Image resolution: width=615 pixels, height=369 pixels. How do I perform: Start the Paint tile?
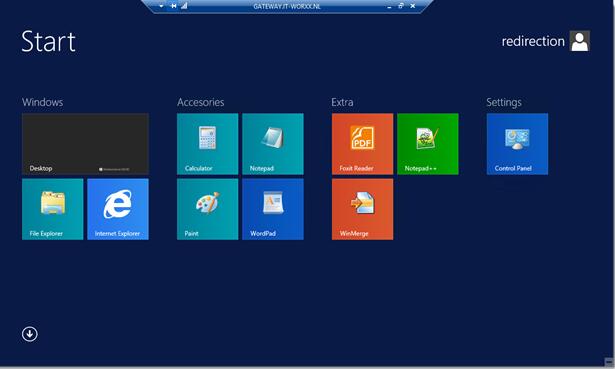click(207, 209)
